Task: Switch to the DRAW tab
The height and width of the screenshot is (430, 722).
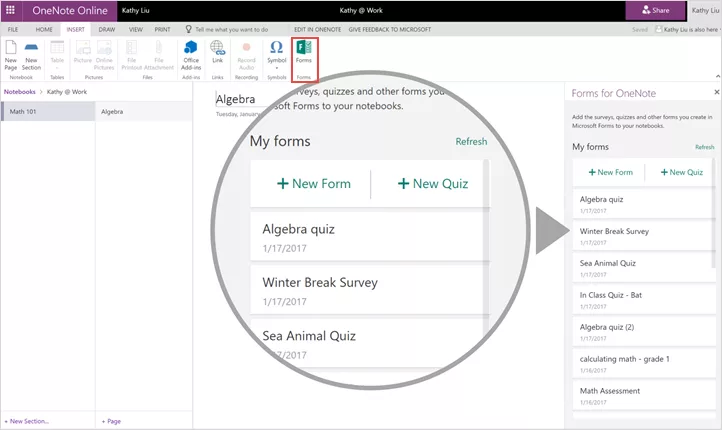Action: pyautogui.click(x=107, y=29)
